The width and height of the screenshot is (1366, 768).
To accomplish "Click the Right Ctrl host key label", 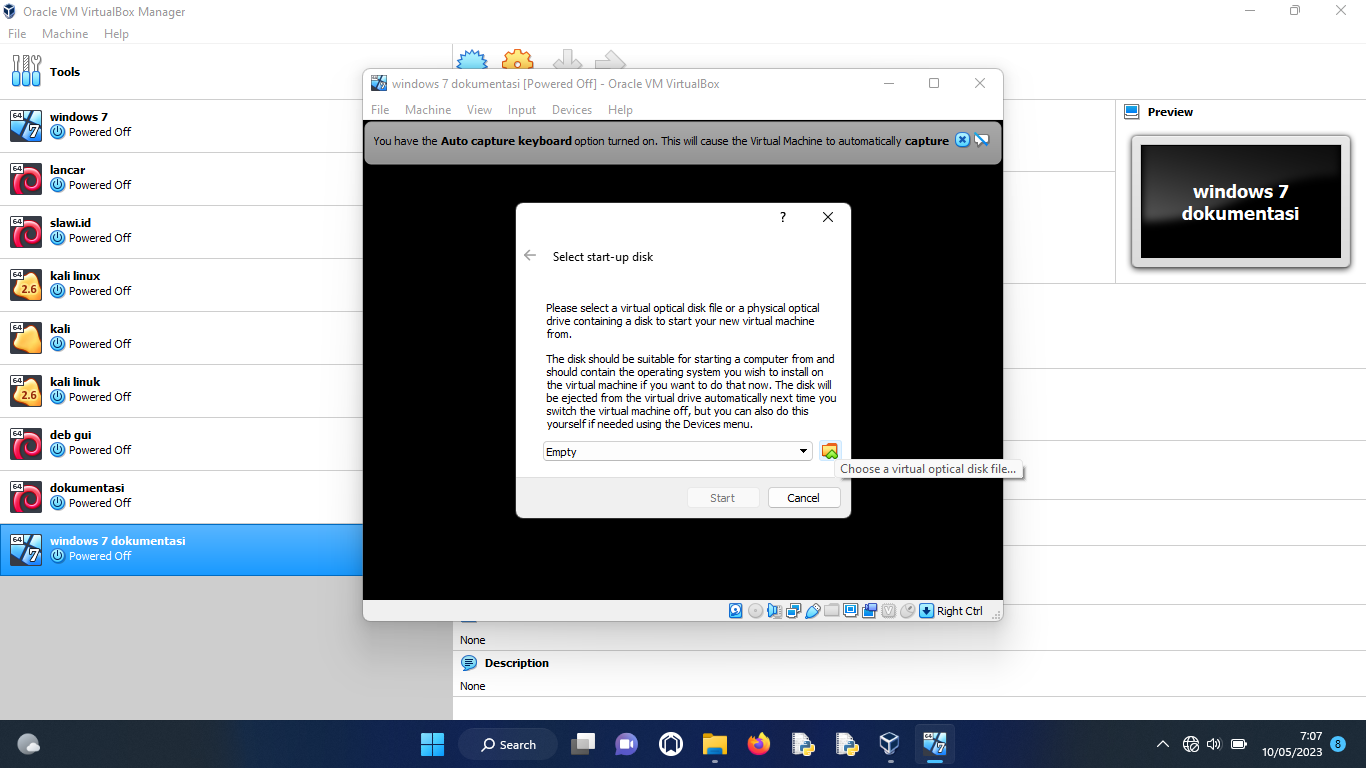I will coord(960,611).
